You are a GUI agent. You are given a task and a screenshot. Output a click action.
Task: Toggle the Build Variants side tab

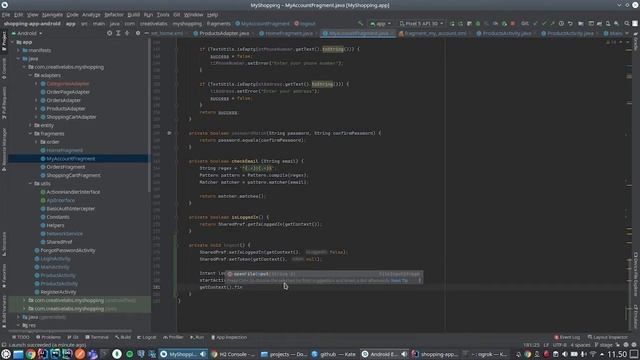[4, 311]
